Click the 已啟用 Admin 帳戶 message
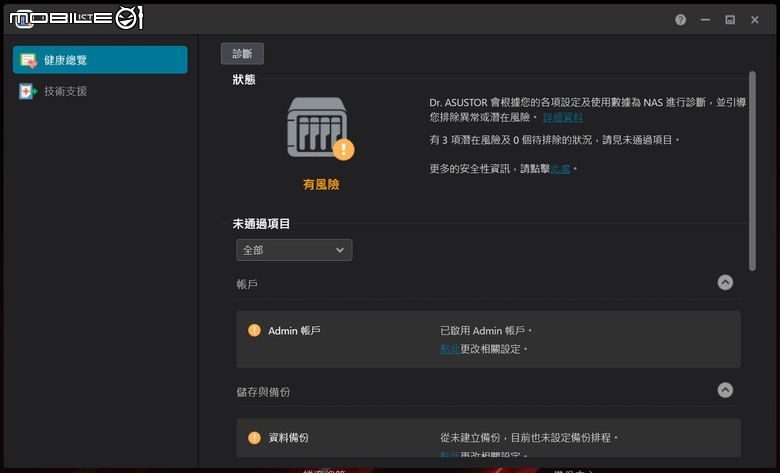 click(486, 331)
